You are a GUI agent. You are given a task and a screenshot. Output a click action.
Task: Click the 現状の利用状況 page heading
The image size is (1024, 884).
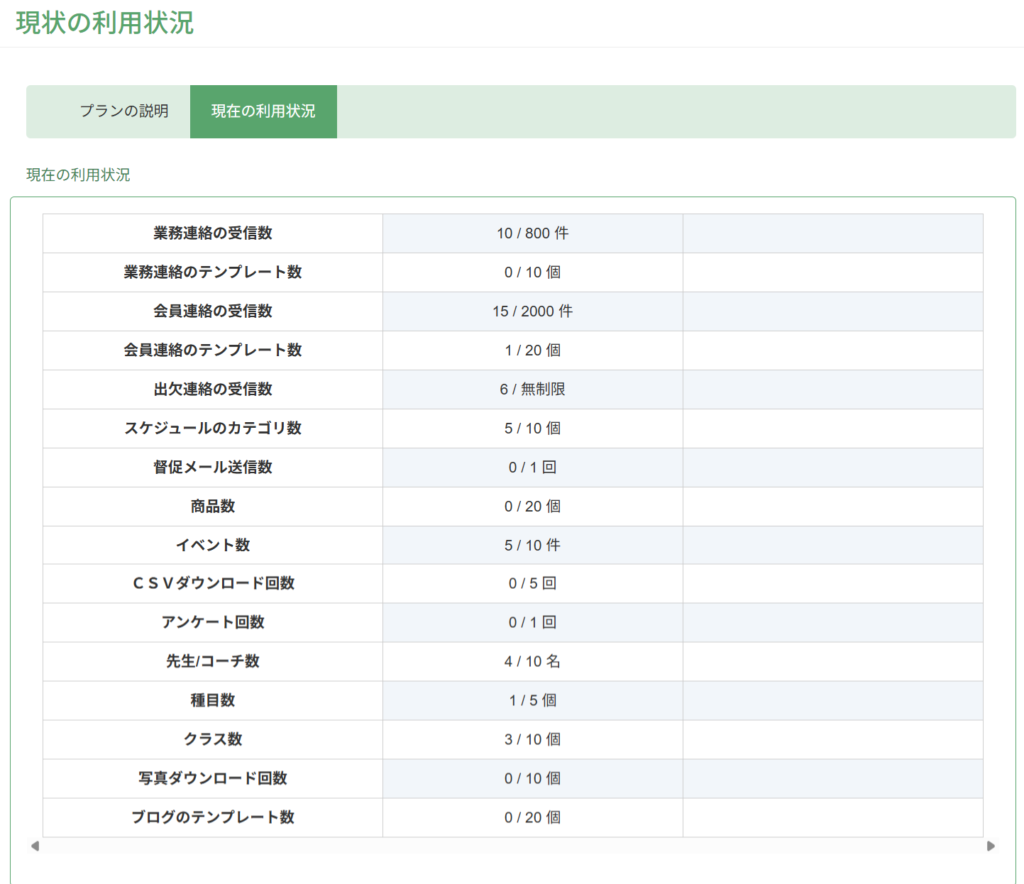click(105, 23)
